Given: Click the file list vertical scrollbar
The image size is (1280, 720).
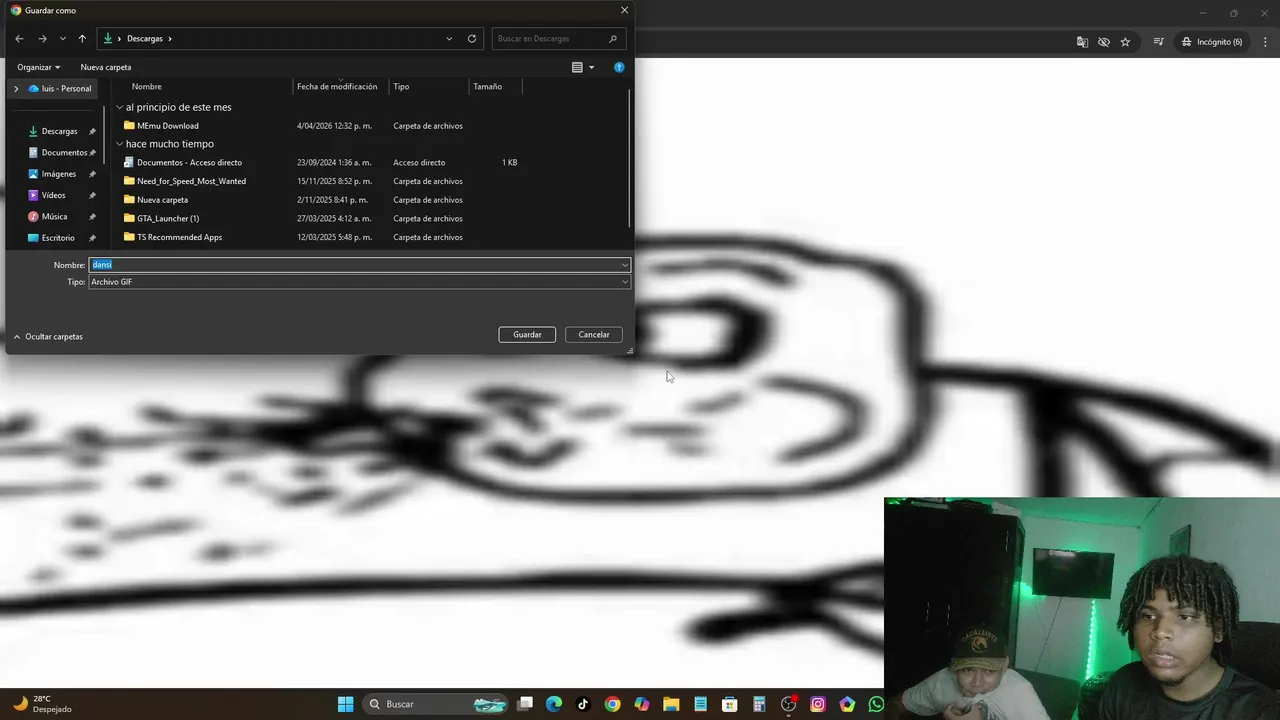Looking at the screenshot, I should coord(629,160).
